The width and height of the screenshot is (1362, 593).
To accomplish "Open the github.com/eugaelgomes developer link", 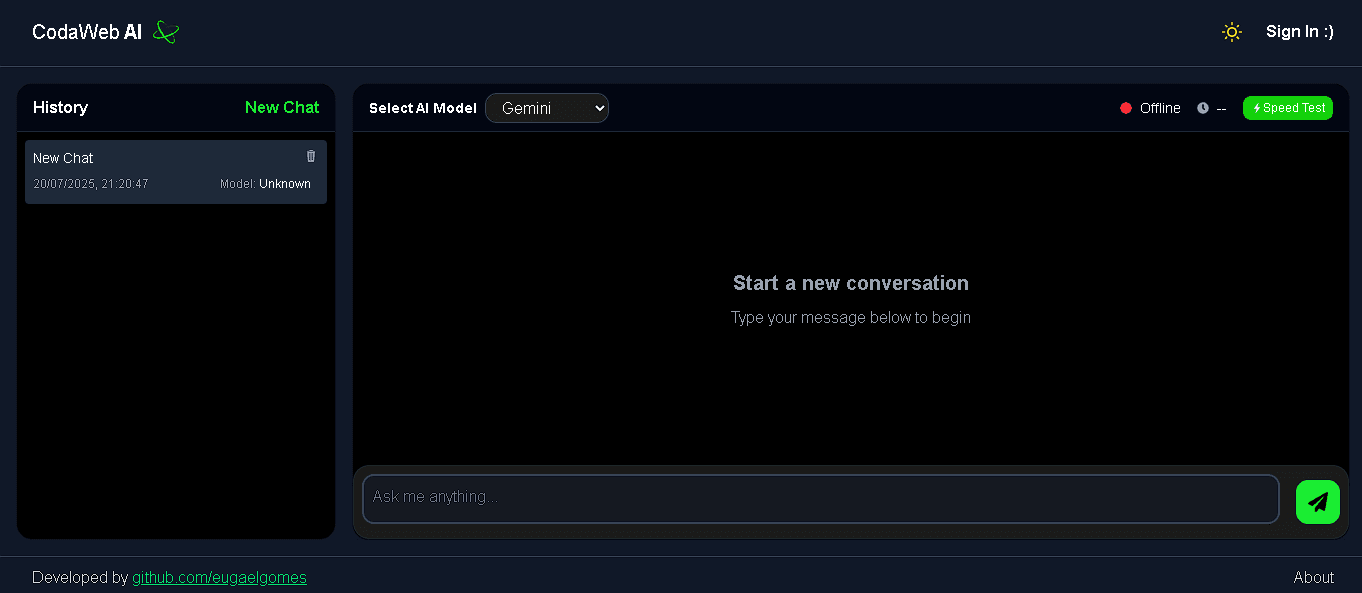I will point(219,577).
